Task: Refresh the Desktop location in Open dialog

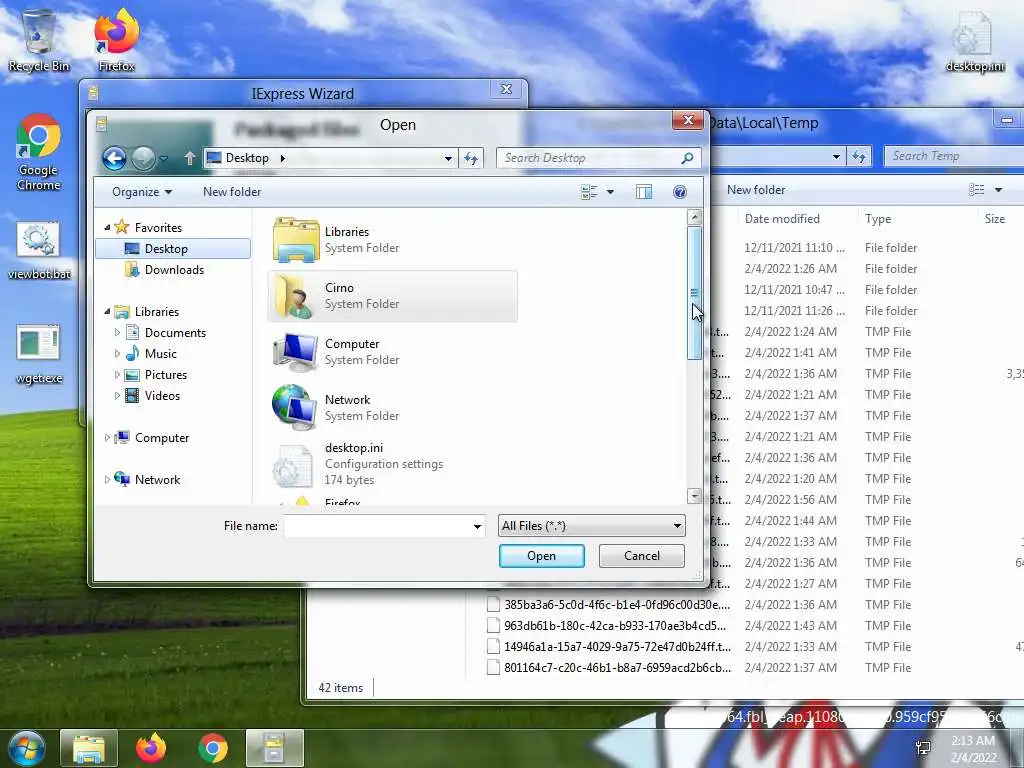Action: click(x=471, y=158)
